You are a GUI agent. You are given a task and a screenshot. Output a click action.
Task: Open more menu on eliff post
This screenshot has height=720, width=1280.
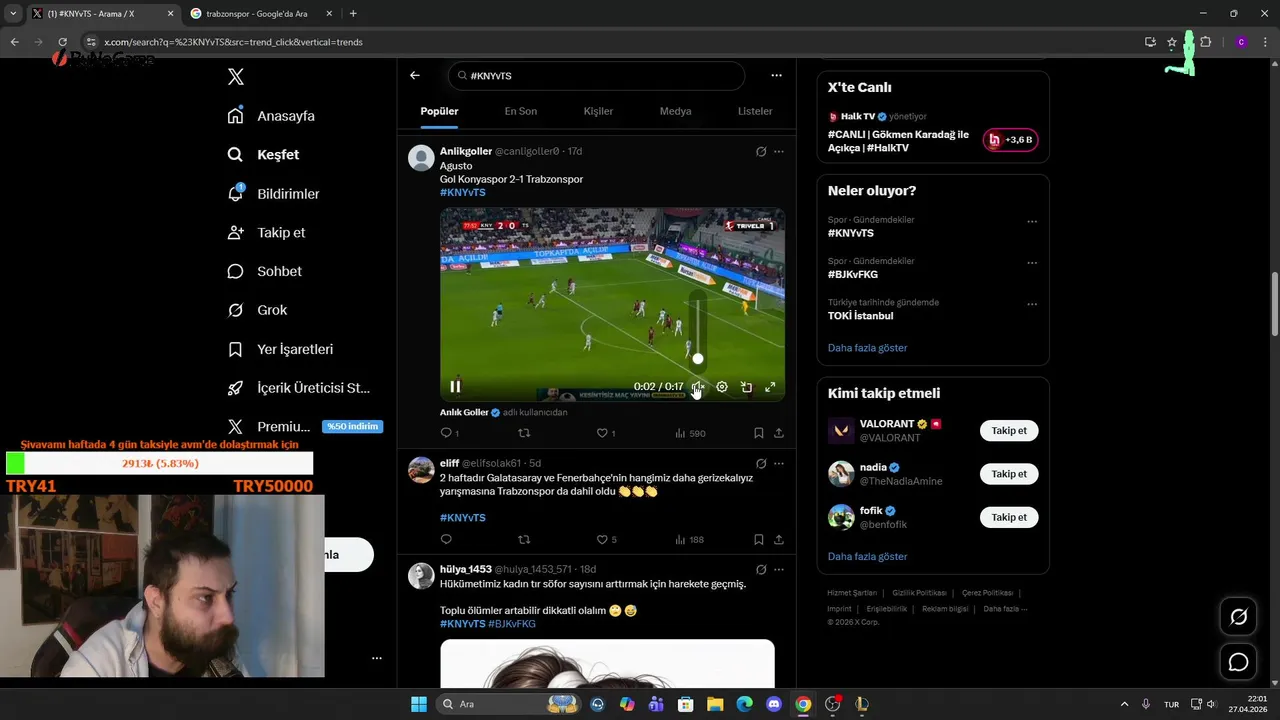[779, 464]
